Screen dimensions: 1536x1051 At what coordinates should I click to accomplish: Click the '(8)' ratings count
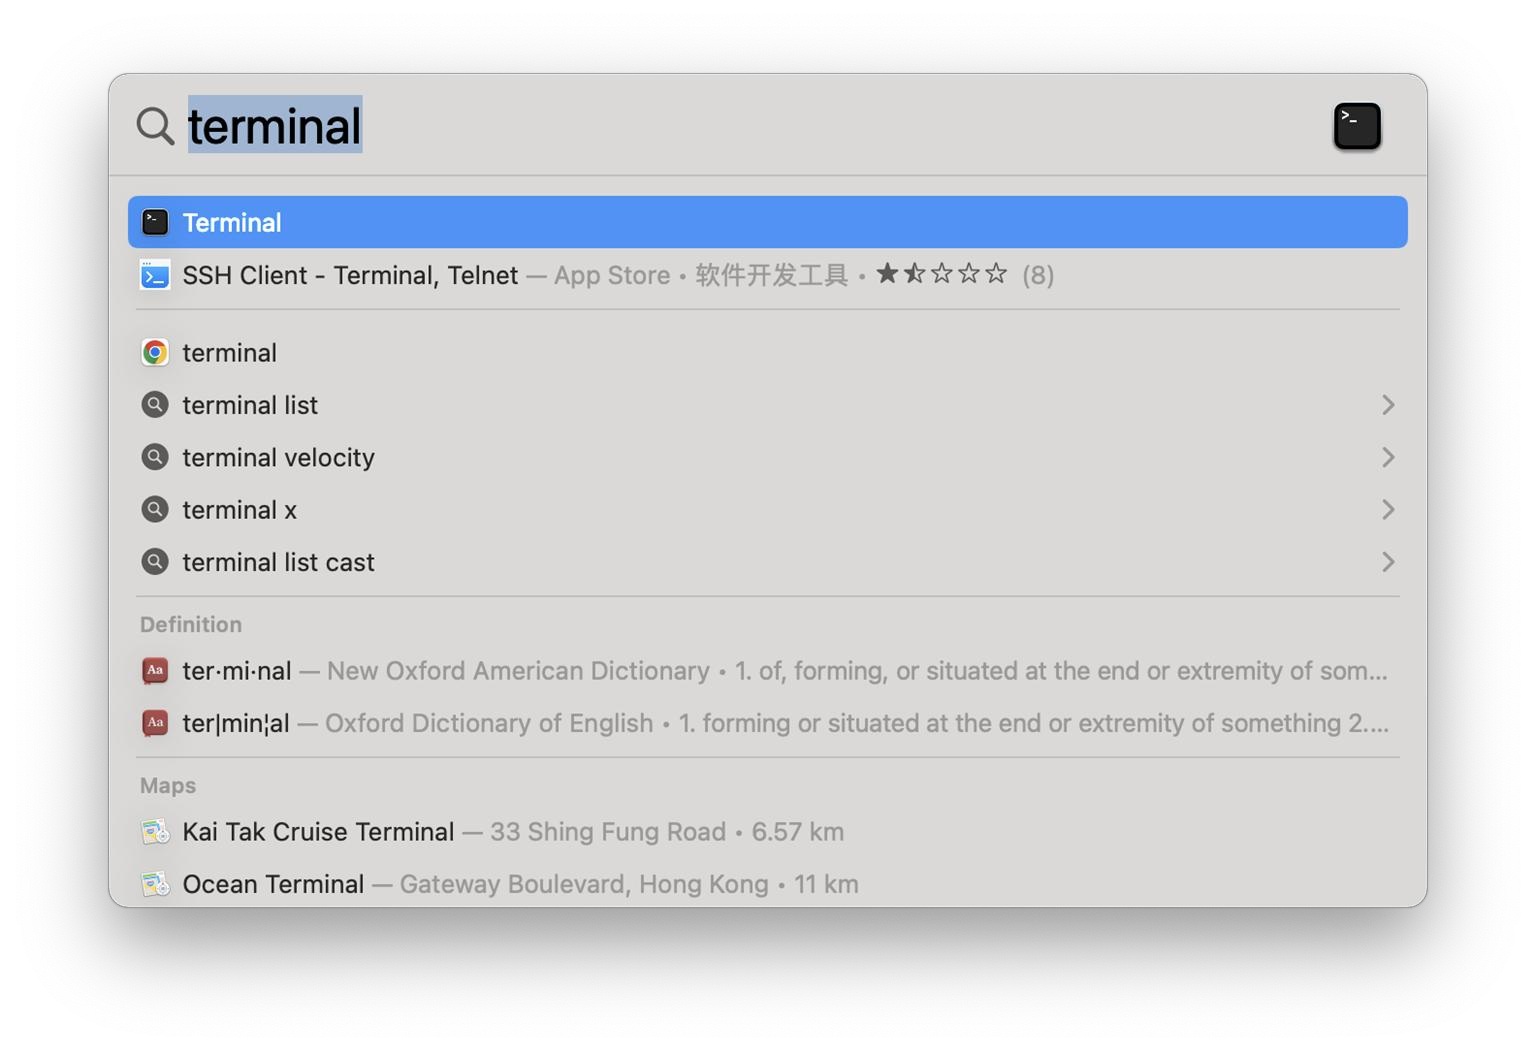point(1038,275)
